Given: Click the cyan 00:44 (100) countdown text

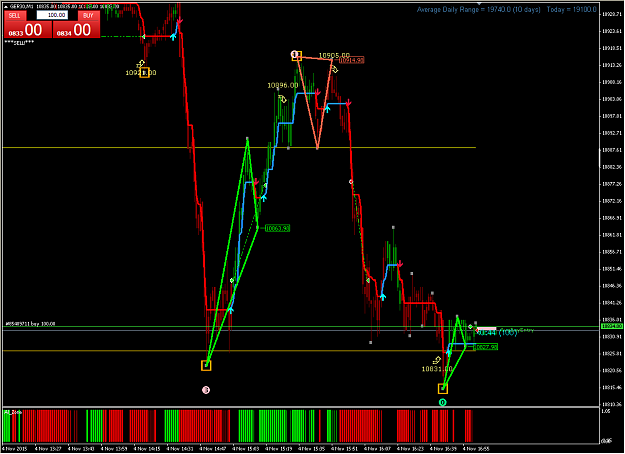Looking at the screenshot, I should coord(497,332).
